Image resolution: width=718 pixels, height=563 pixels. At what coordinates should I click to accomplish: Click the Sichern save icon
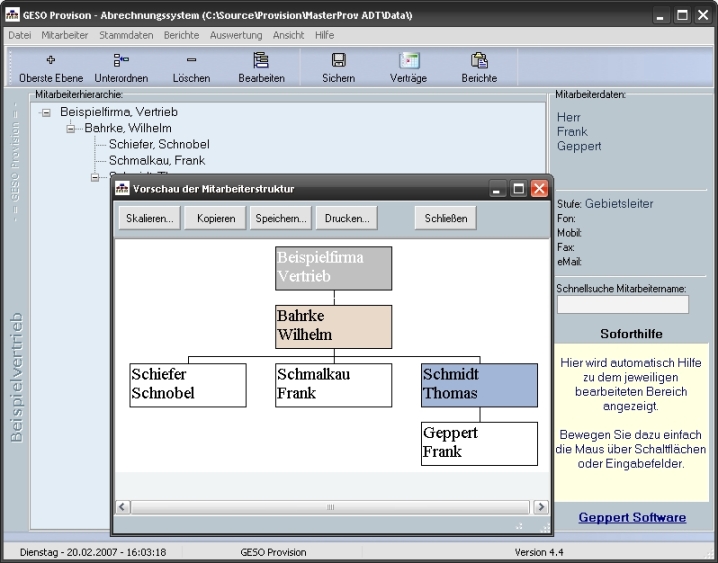[338, 61]
